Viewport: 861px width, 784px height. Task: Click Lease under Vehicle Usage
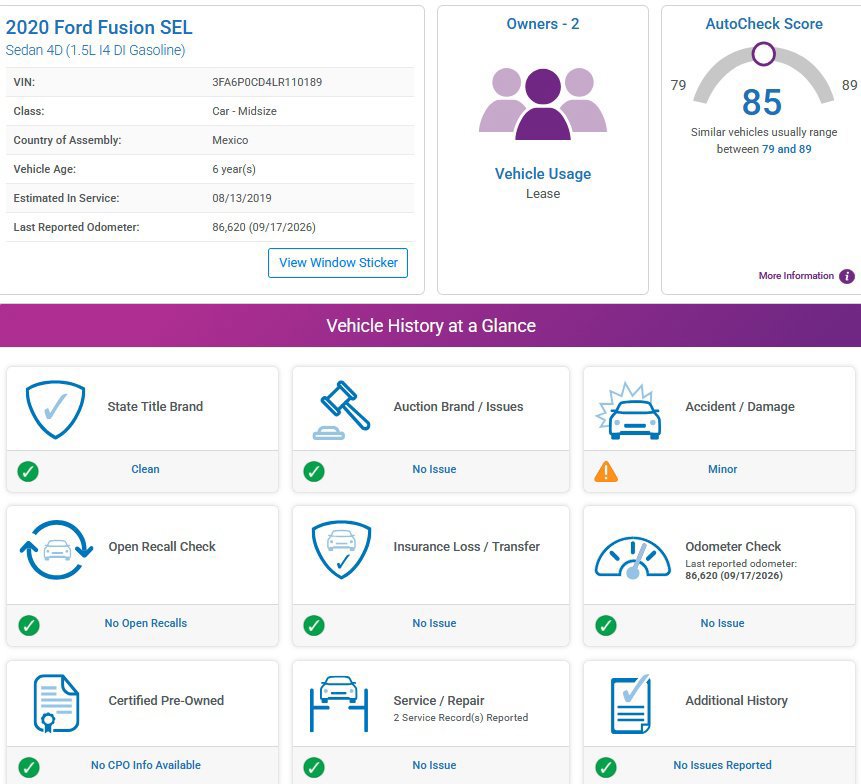click(x=543, y=194)
